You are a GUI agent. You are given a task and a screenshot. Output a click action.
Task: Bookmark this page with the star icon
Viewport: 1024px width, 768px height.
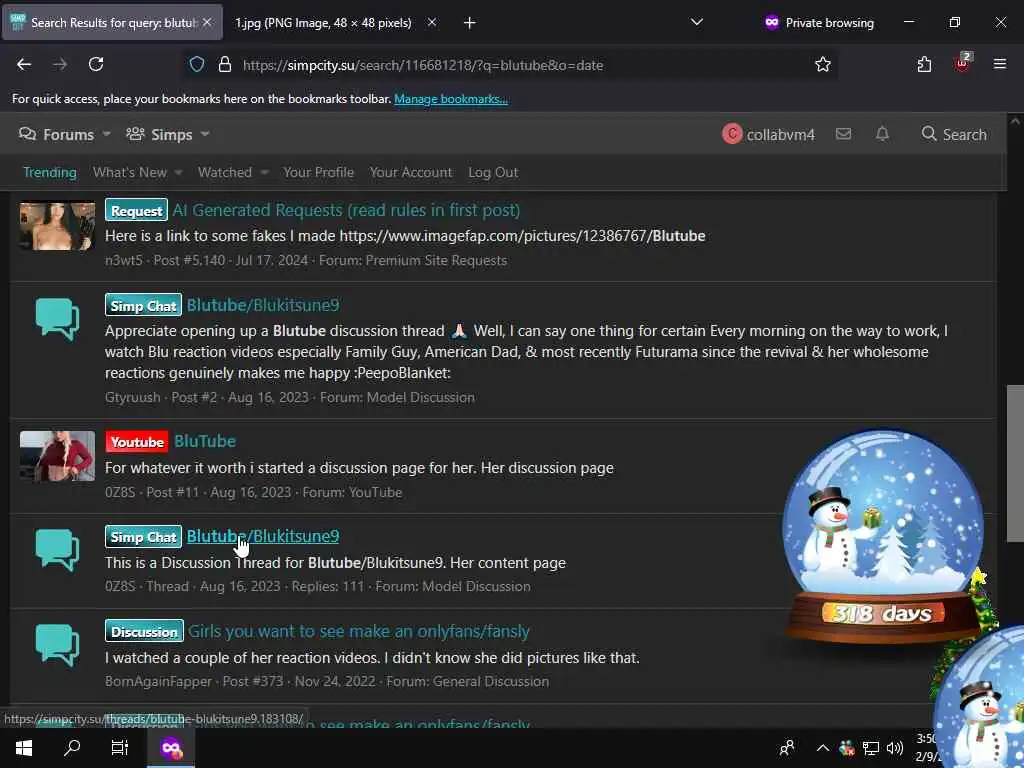point(823,65)
